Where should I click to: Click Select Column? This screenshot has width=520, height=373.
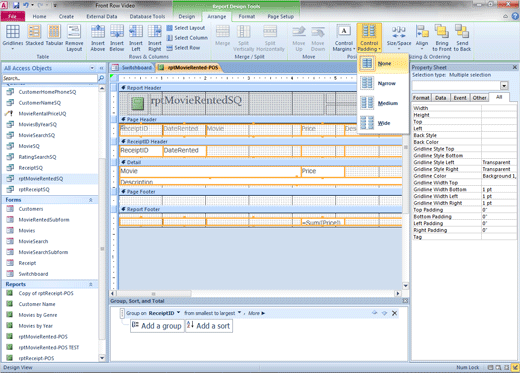[x=187, y=38]
